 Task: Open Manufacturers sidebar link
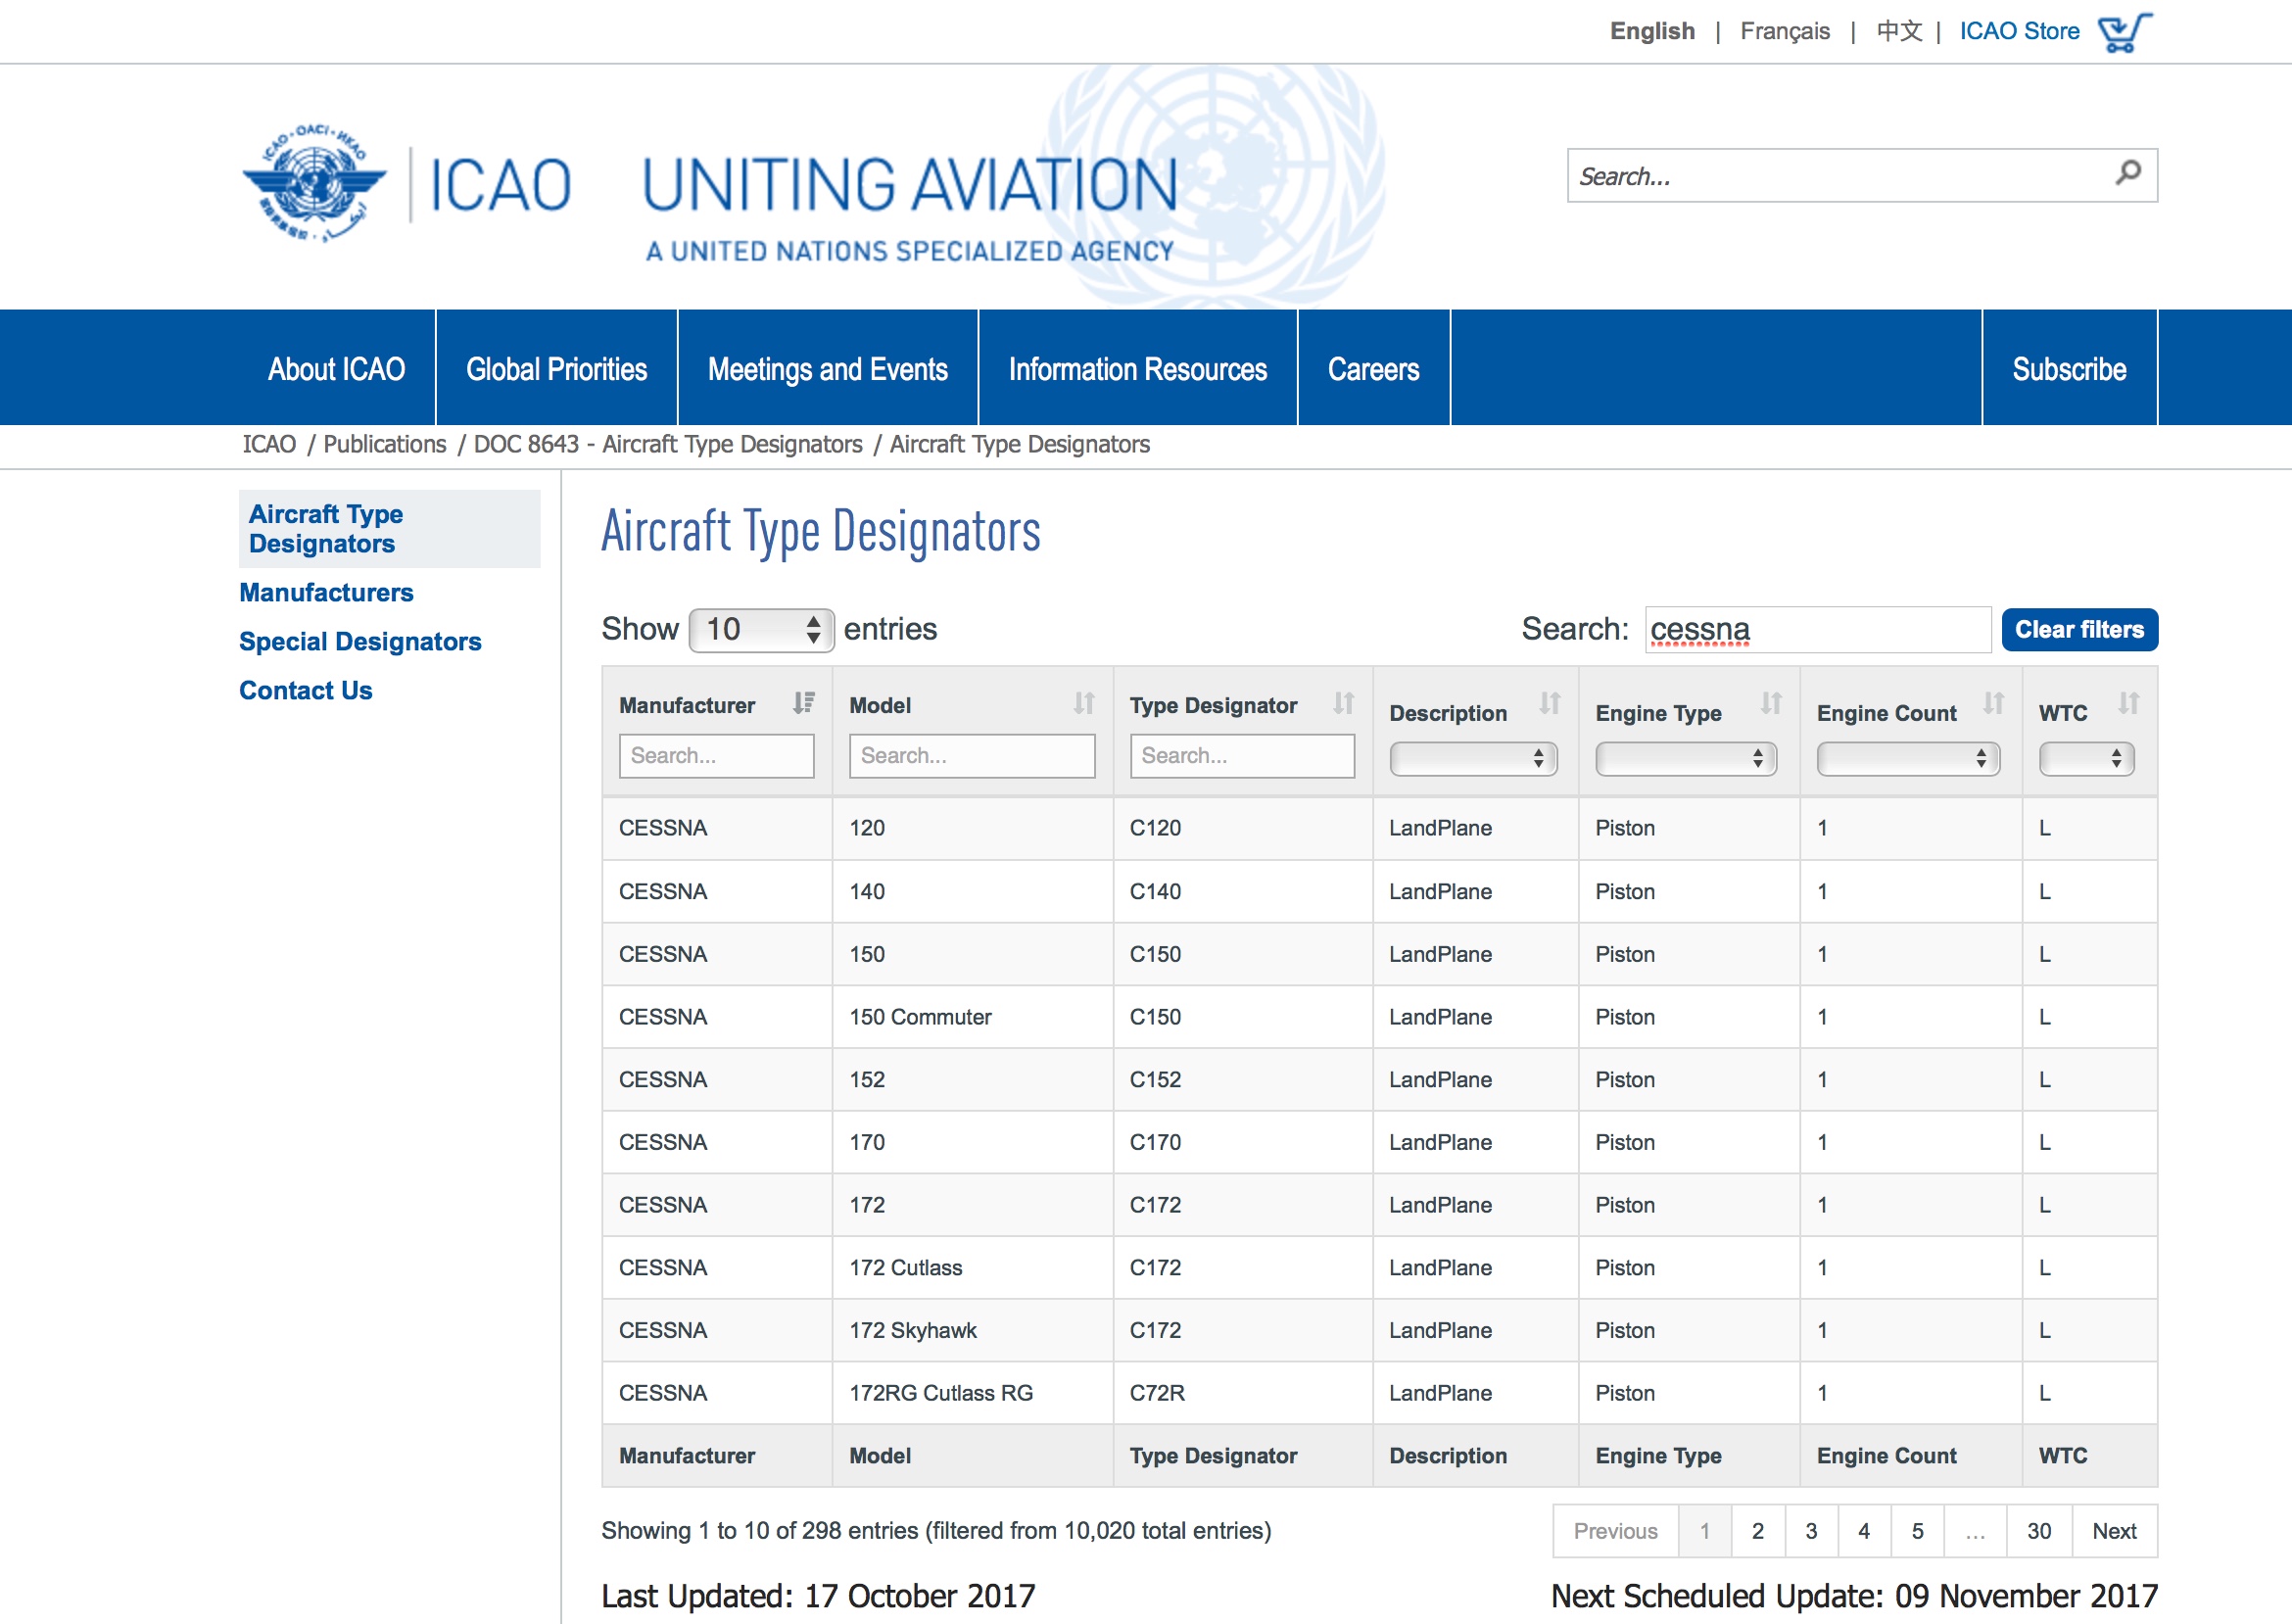click(x=326, y=593)
